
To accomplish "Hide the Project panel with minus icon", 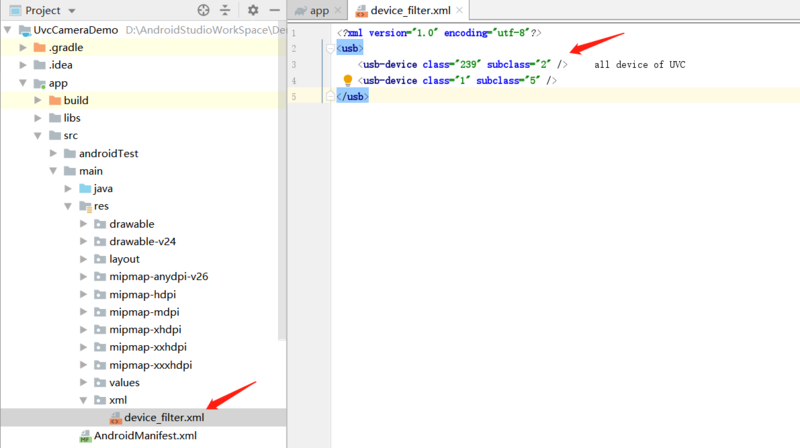I will [274, 10].
